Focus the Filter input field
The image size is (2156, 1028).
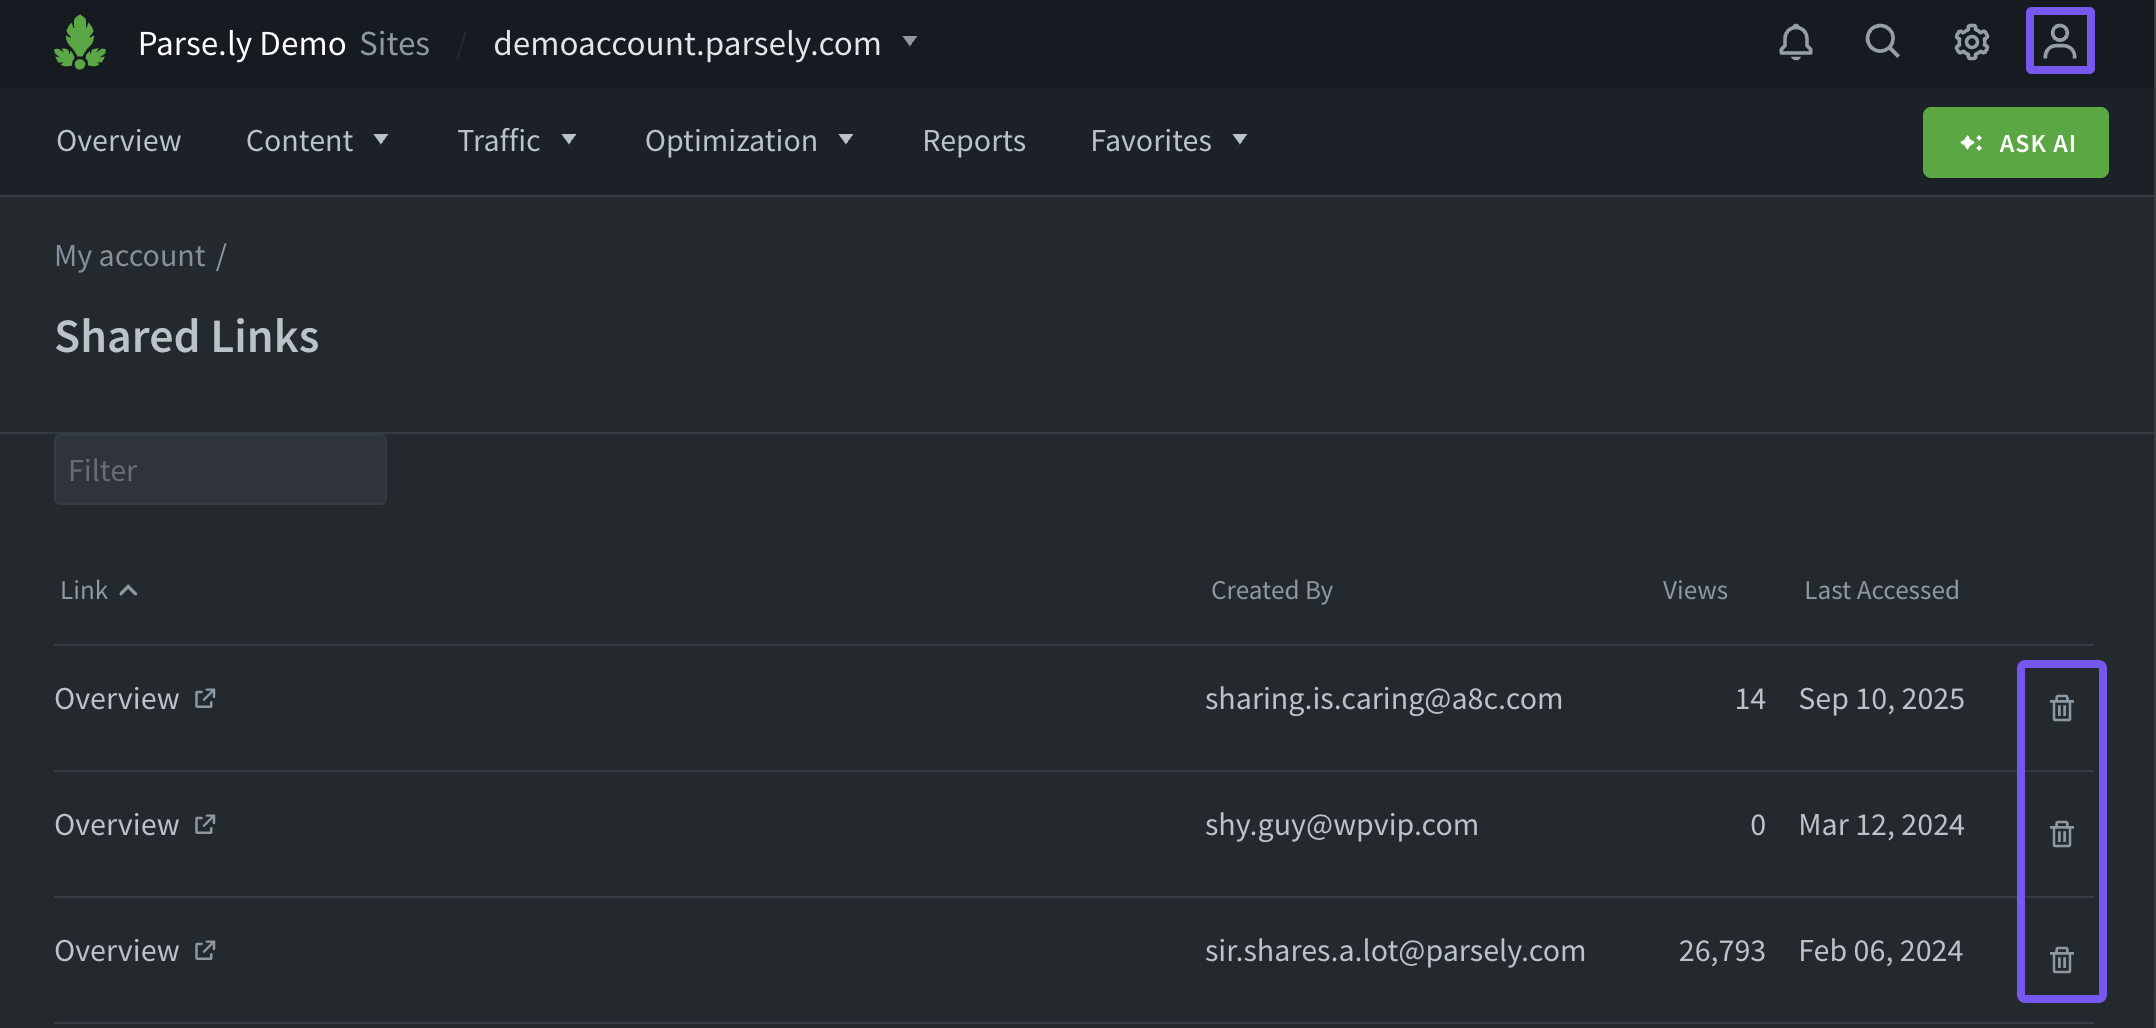220,470
